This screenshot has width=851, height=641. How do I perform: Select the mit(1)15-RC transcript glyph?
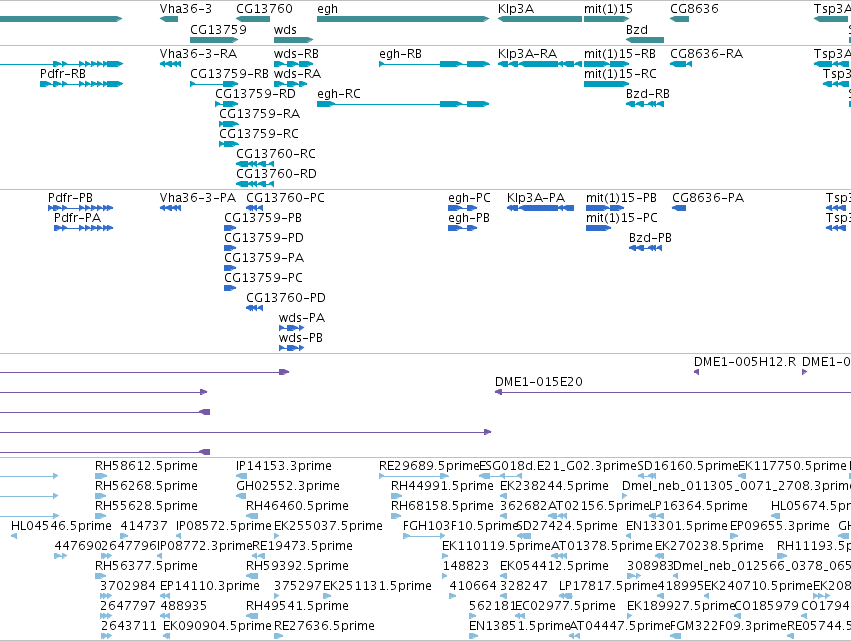(x=607, y=84)
